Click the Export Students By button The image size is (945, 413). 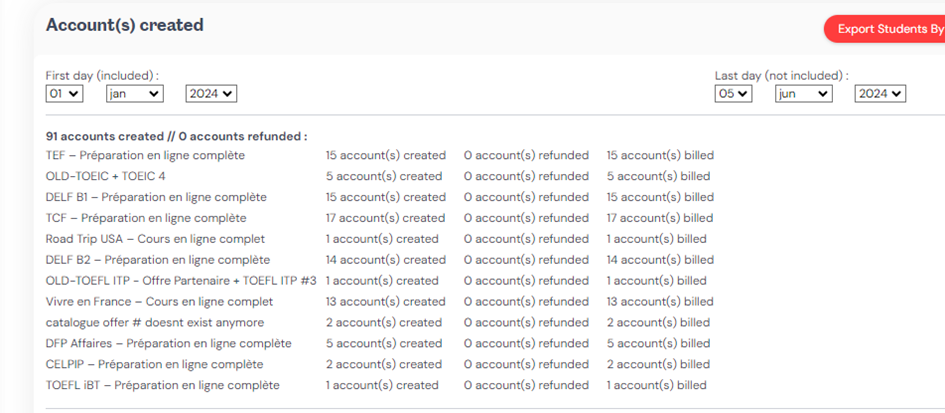point(888,29)
